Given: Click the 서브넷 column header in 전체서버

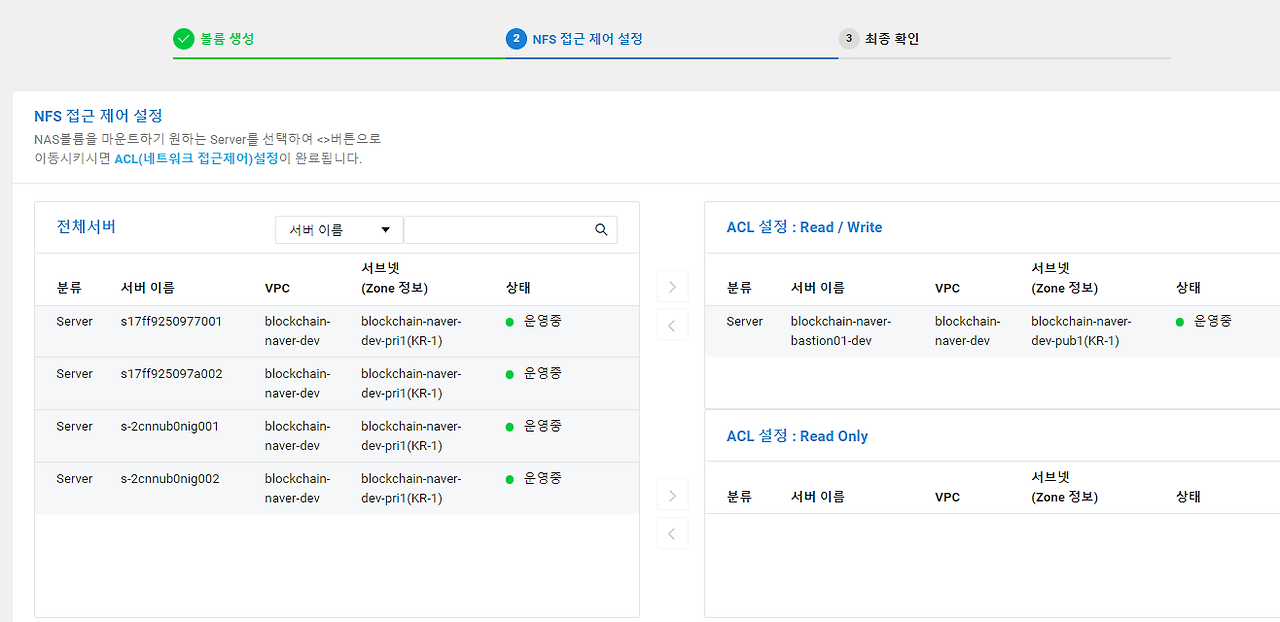Looking at the screenshot, I should pyautogui.click(x=394, y=278).
